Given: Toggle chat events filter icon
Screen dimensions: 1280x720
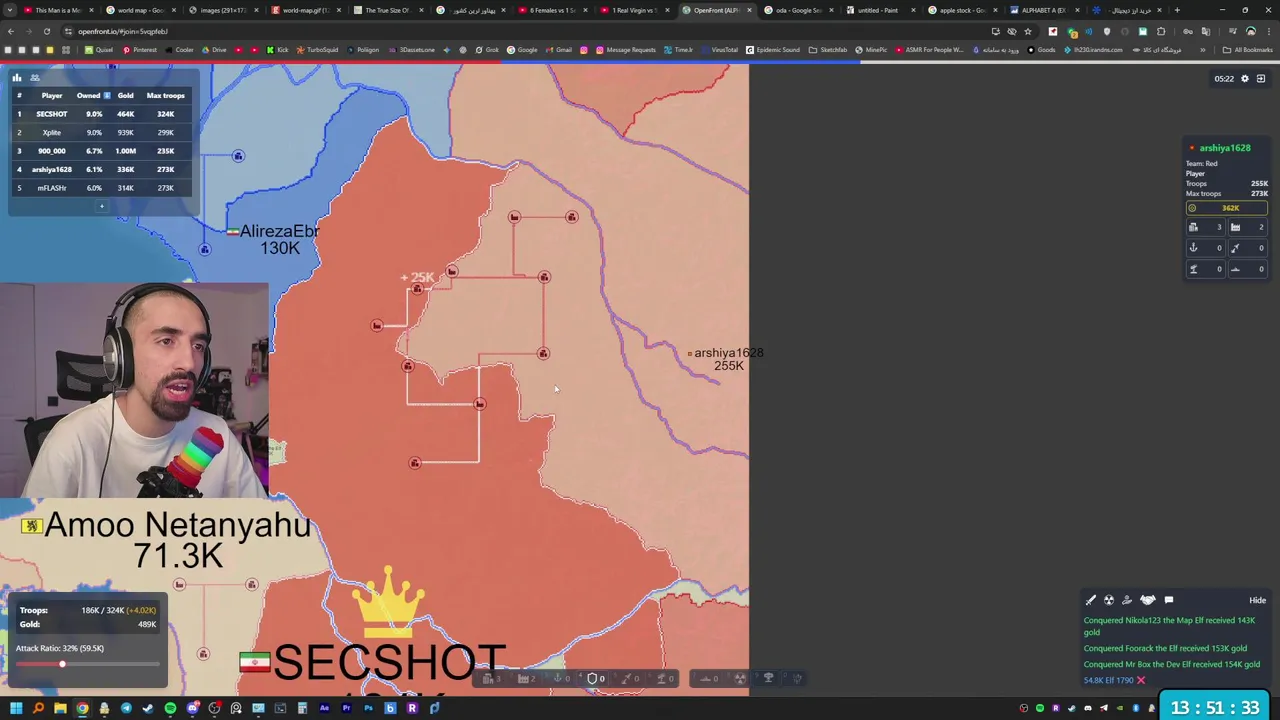Looking at the screenshot, I should [1169, 600].
